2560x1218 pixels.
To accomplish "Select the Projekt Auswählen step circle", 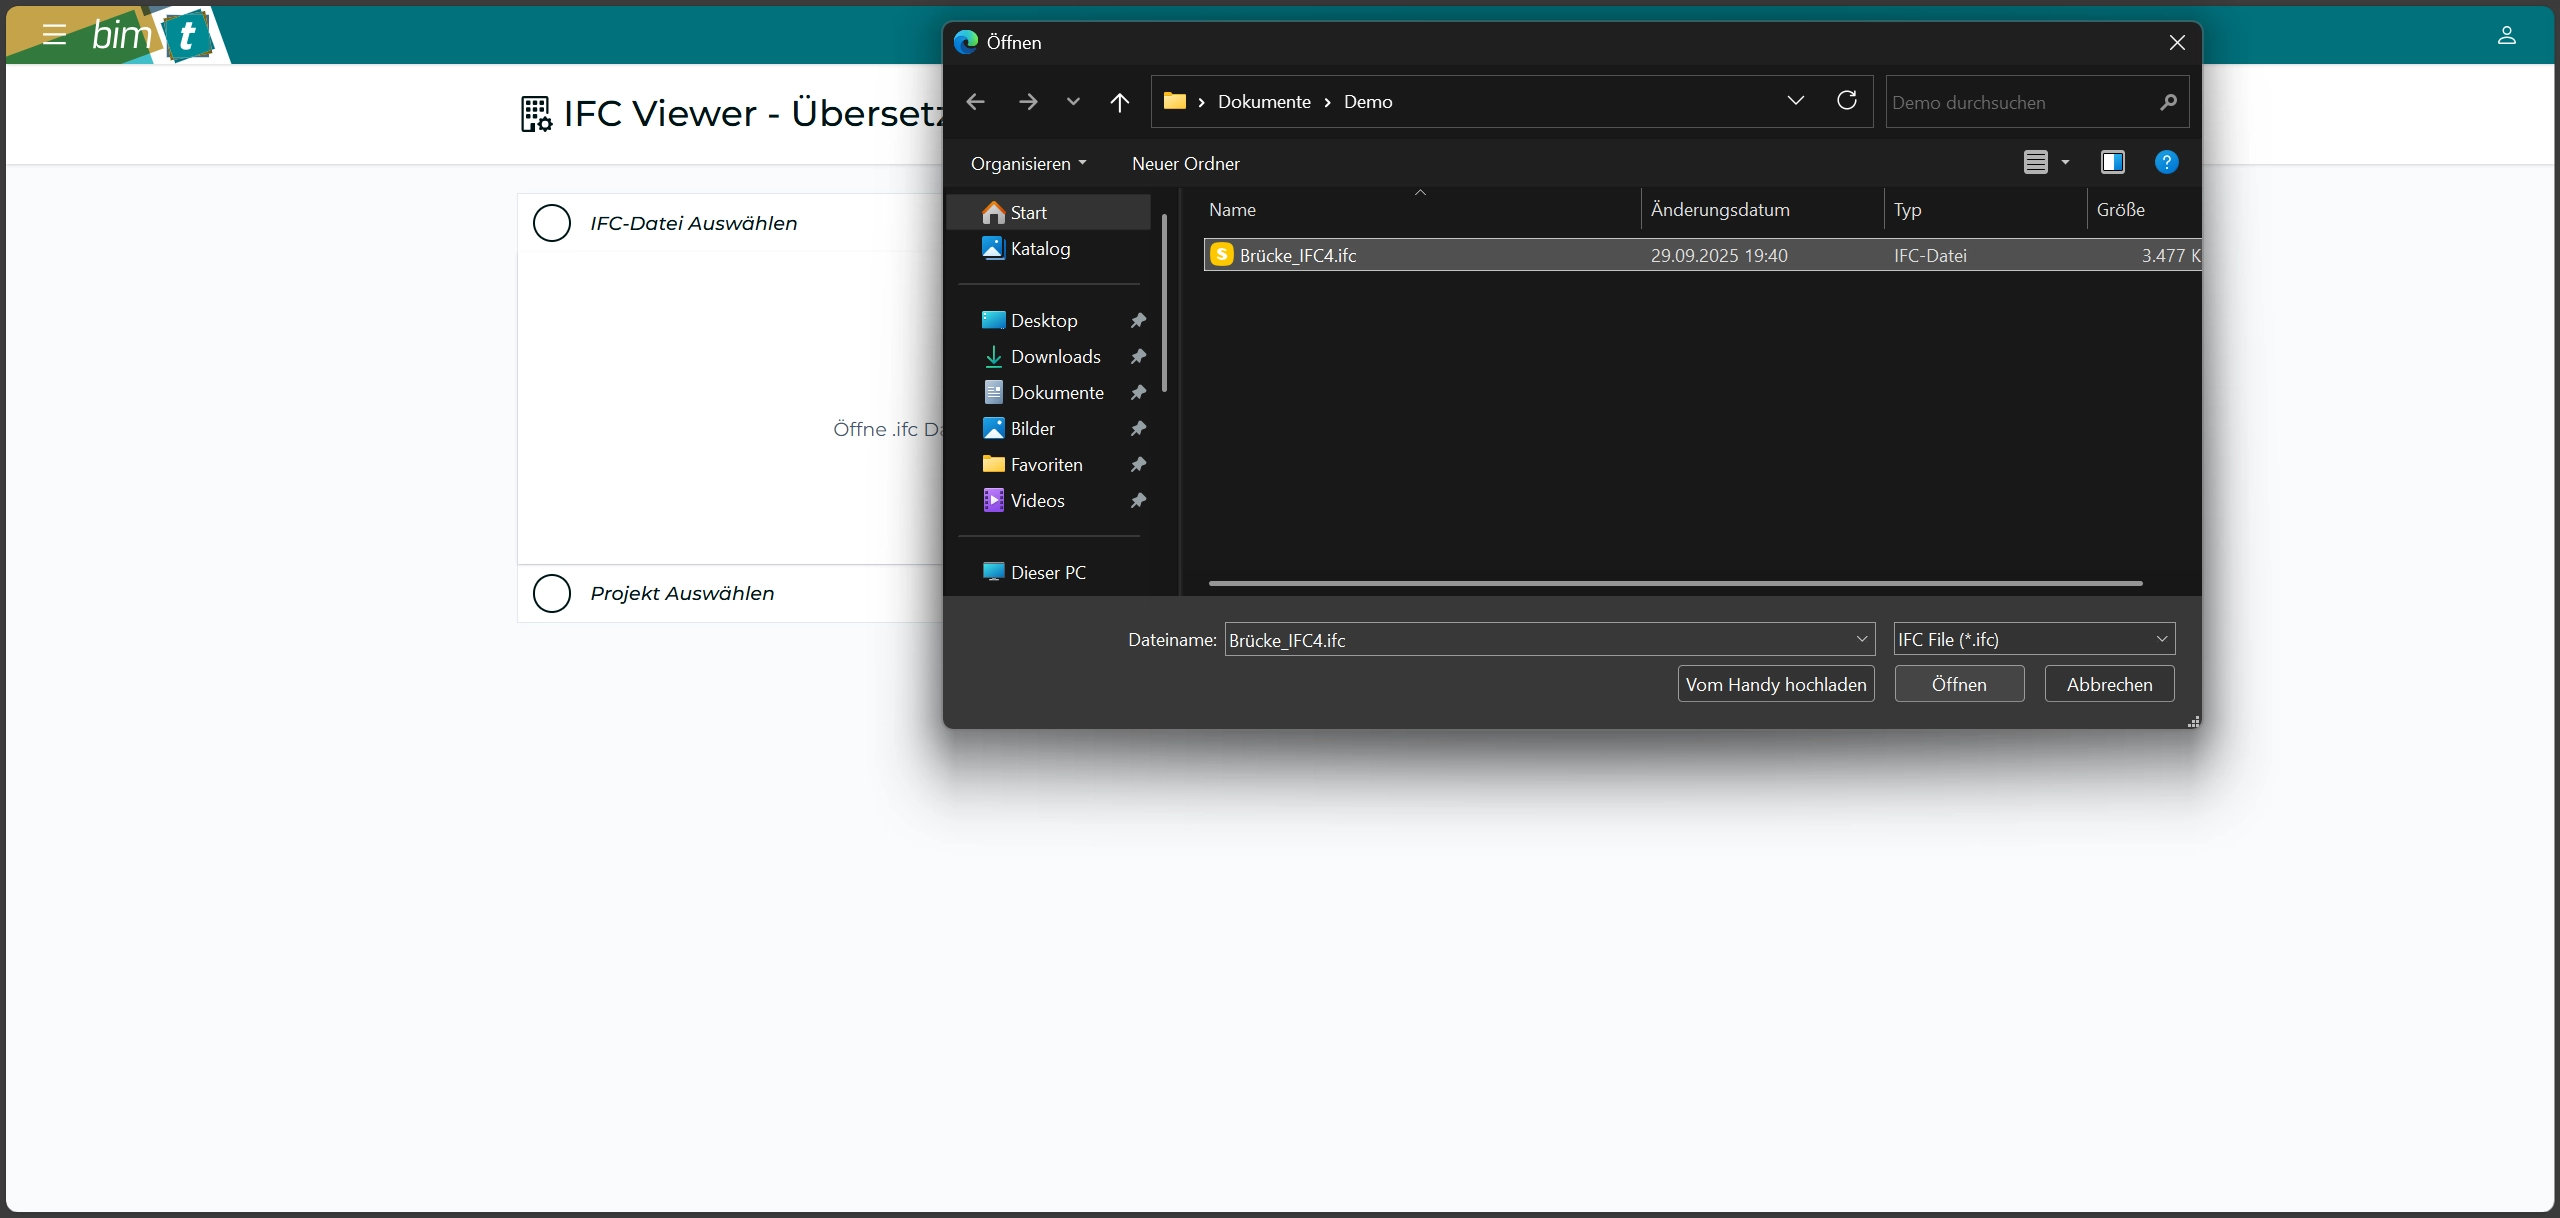I will coord(552,593).
